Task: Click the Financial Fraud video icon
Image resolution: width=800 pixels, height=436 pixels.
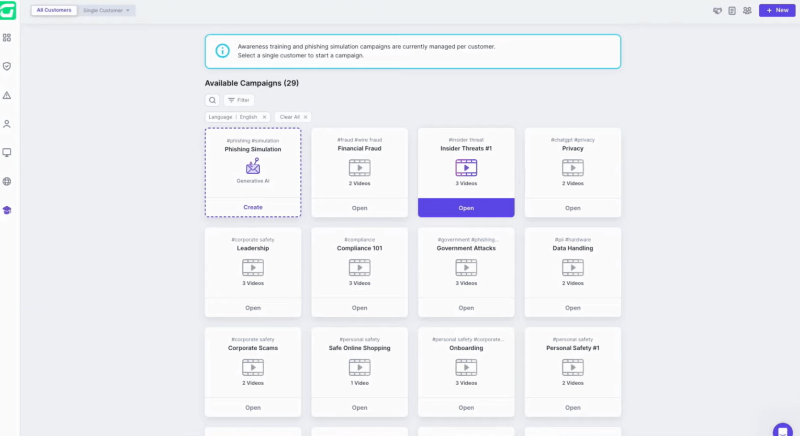Action: [360, 168]
